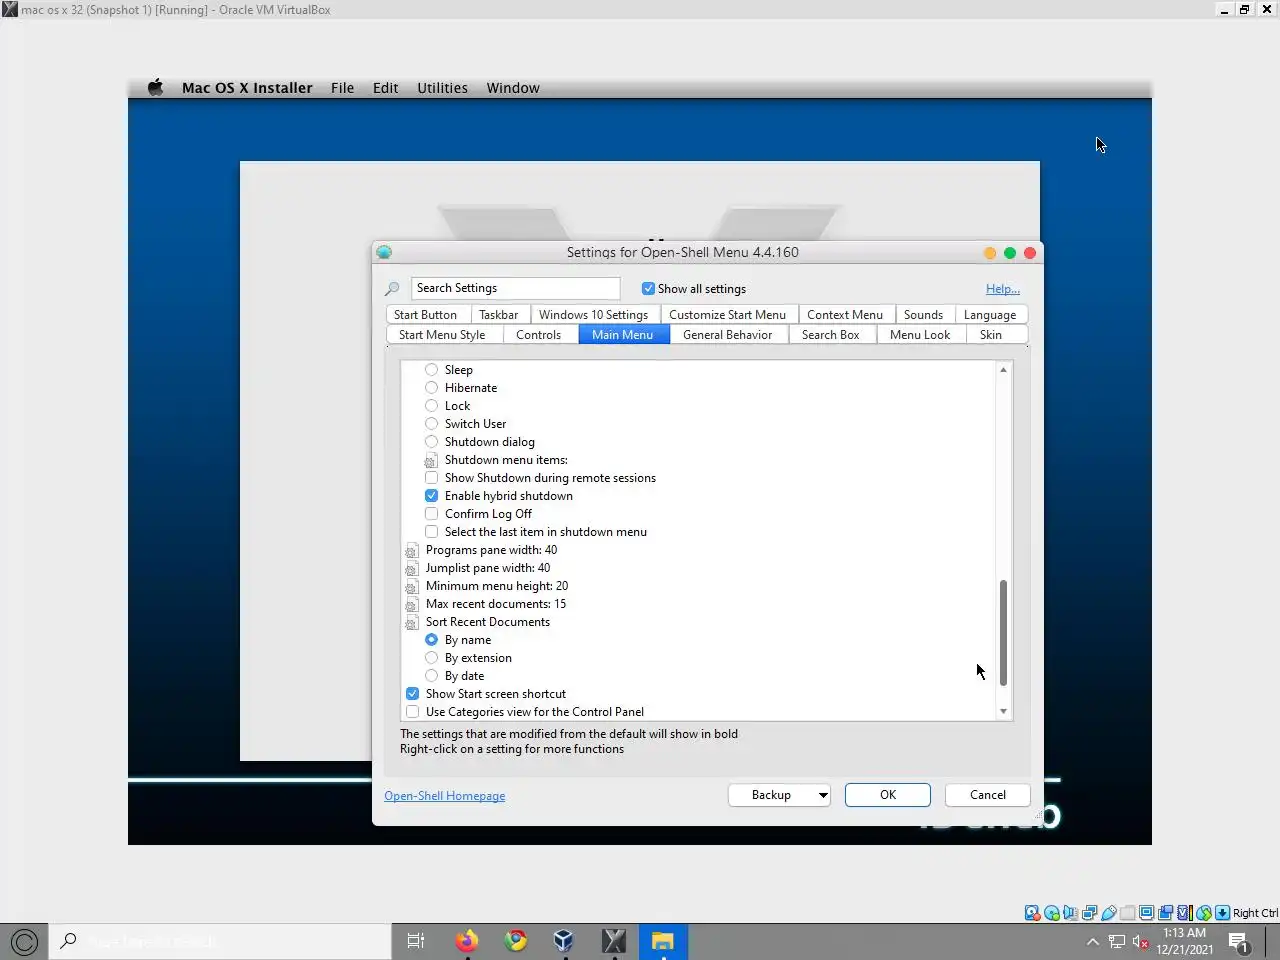Image resolution: width=1280 pixels, height=960 pixels.
Task: Click the magnifier icon beside Search Settings
Action: (392, 288)
